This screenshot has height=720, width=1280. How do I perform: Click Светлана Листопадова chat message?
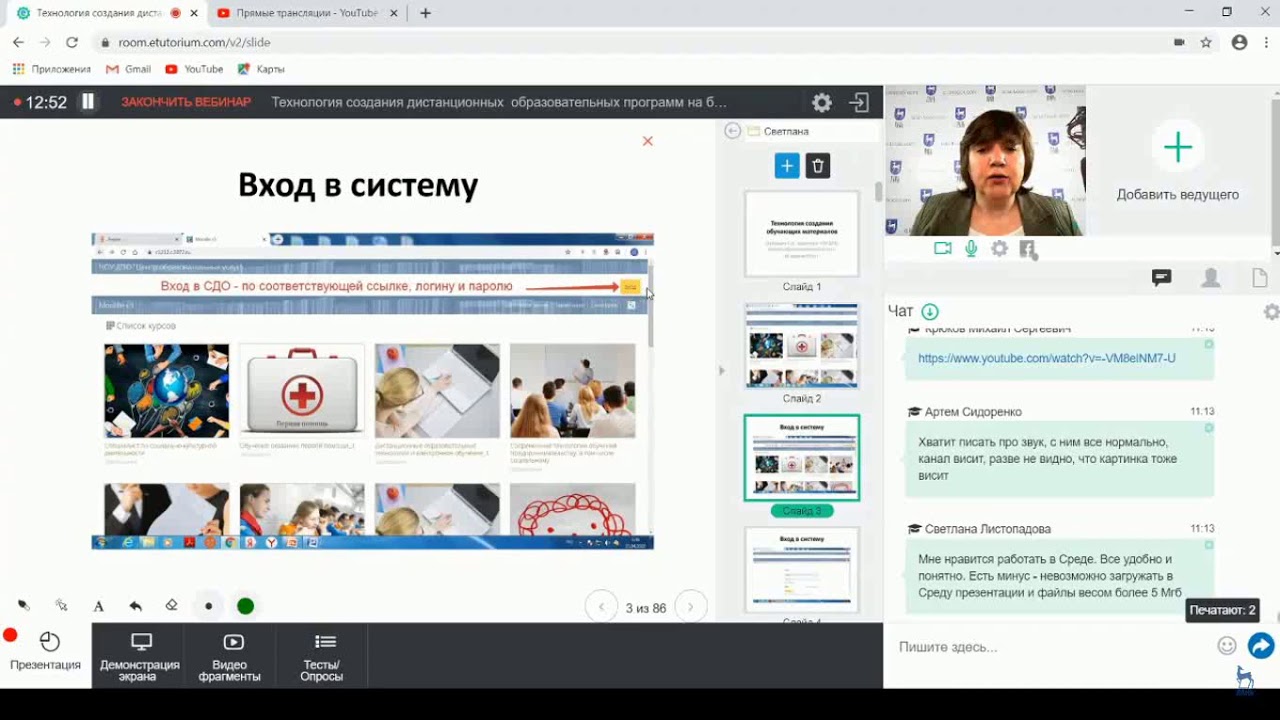[1060, 575]
